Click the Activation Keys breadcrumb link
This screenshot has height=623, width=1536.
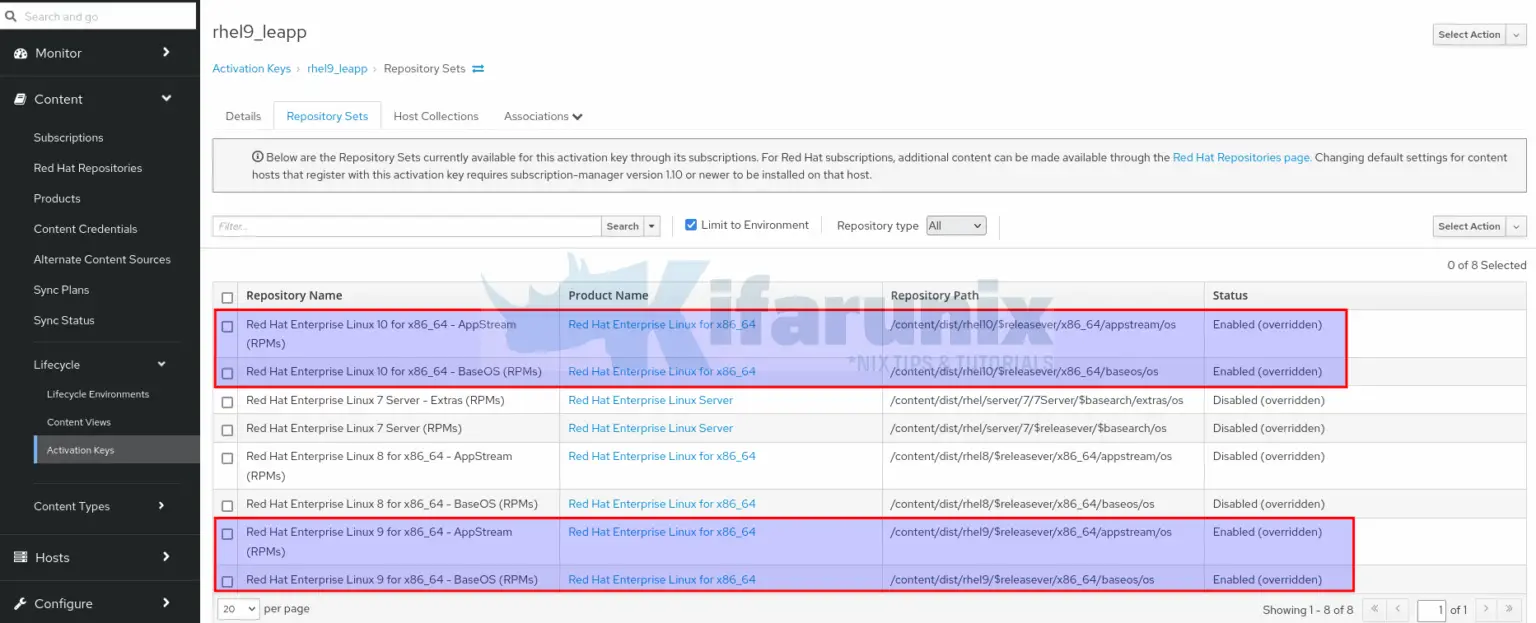coord(251,68)
